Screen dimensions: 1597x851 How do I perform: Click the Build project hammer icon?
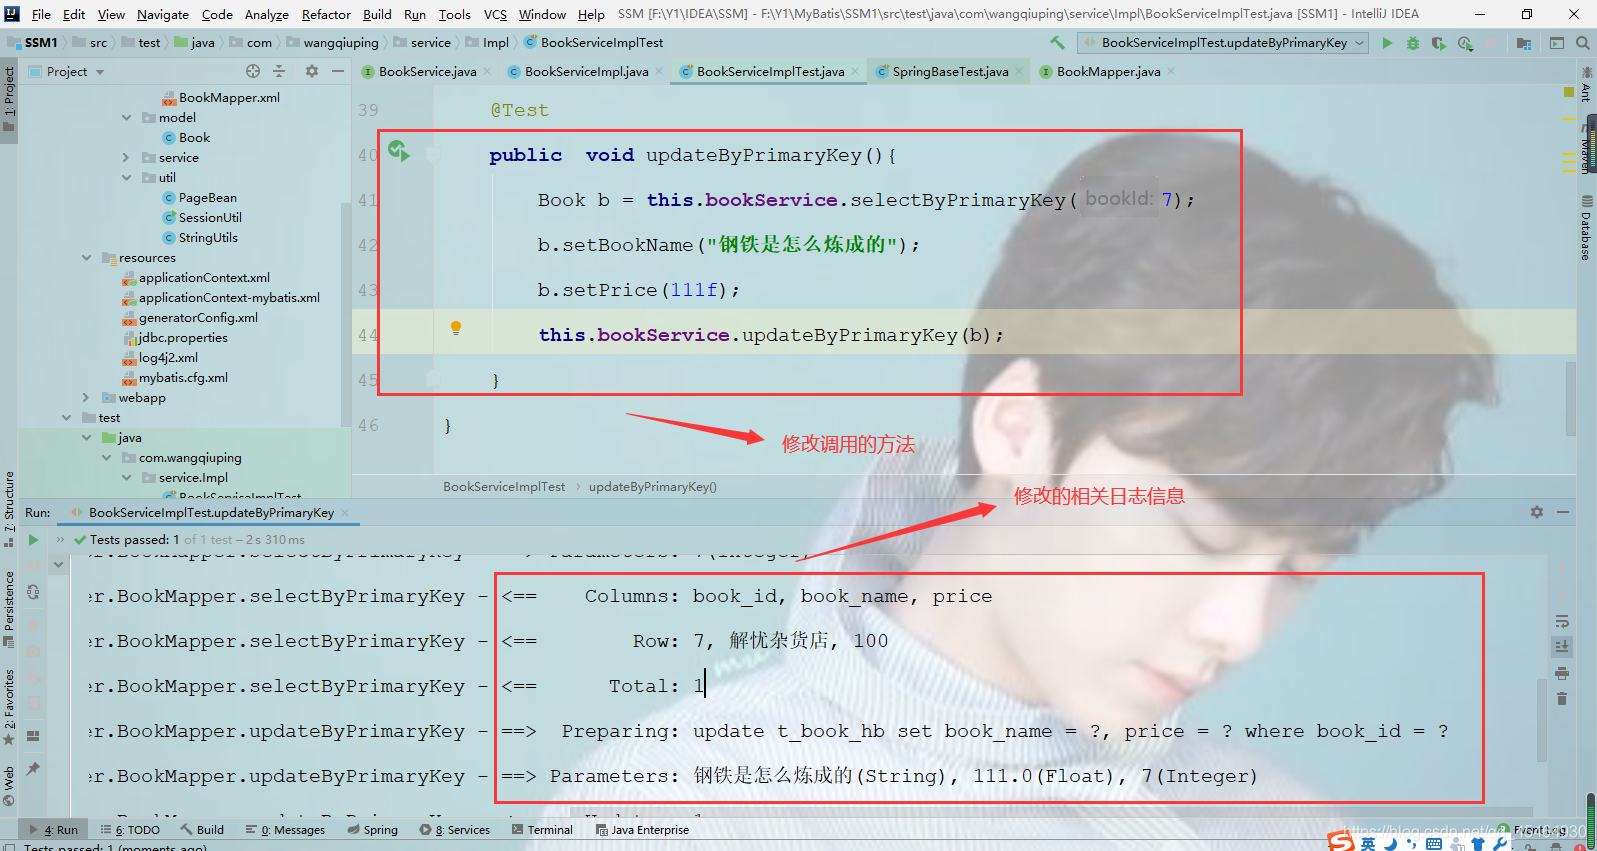click(x=1057, y=43)
